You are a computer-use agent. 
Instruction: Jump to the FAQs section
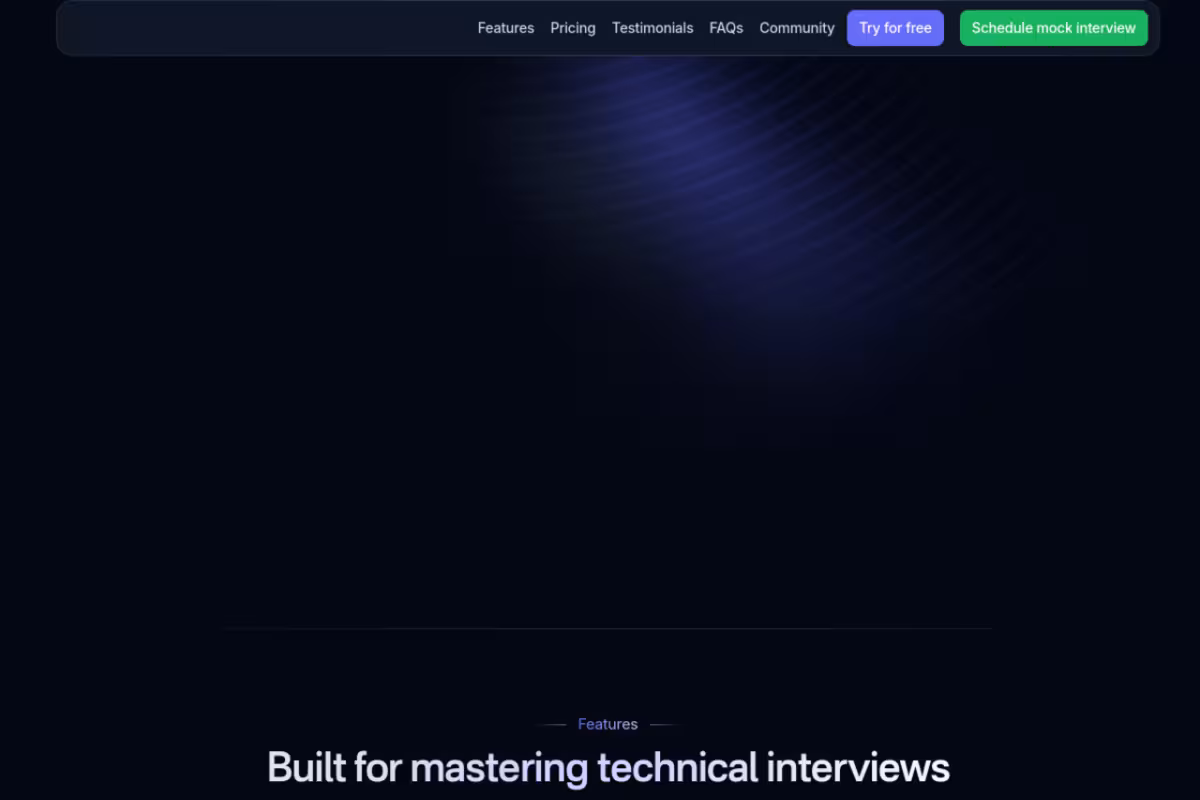[726, 28]
